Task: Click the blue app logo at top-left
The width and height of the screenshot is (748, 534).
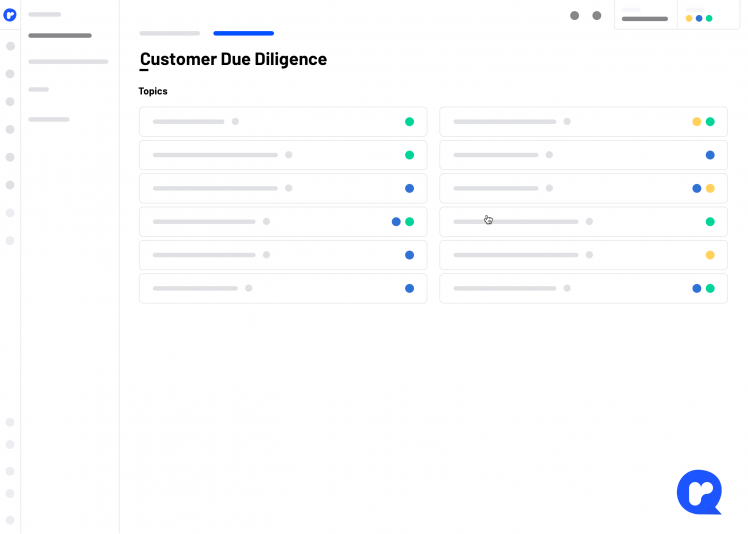Action: [10, 15]
